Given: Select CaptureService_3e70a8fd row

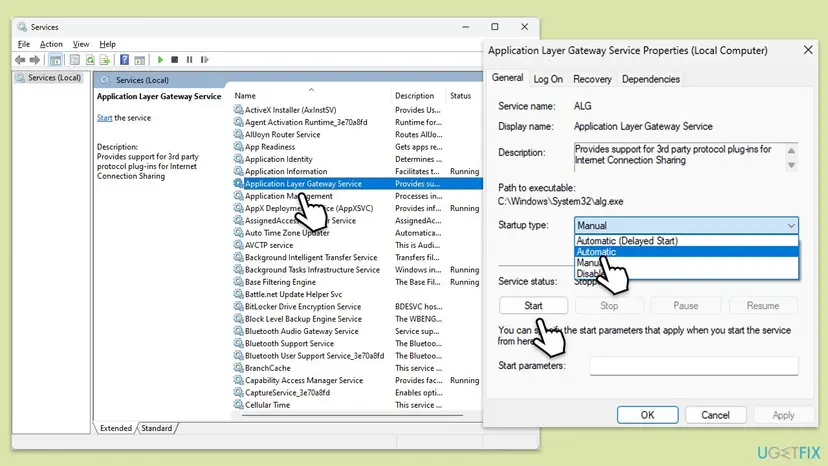Looking at the screenshot, I should coord(357,393).
